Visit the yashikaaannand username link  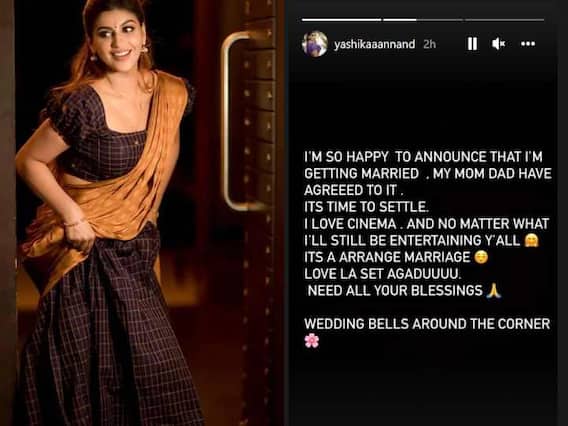374,44
